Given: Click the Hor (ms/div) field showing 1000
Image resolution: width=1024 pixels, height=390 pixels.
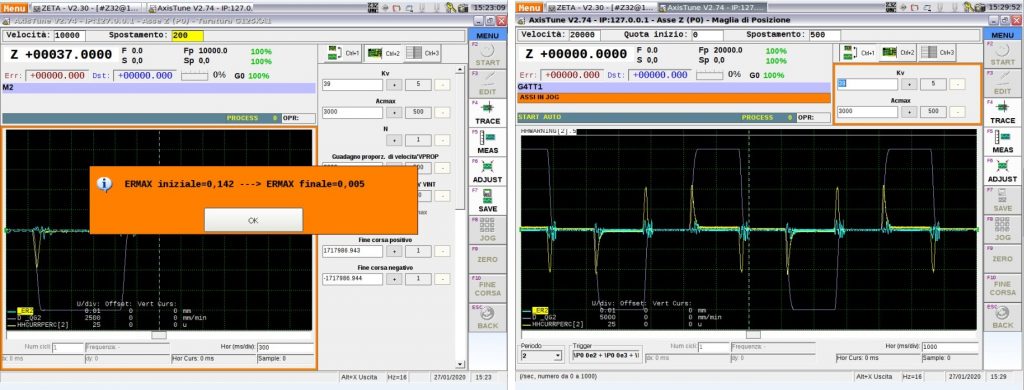Looking at the screenshot, I should point(941,347).
